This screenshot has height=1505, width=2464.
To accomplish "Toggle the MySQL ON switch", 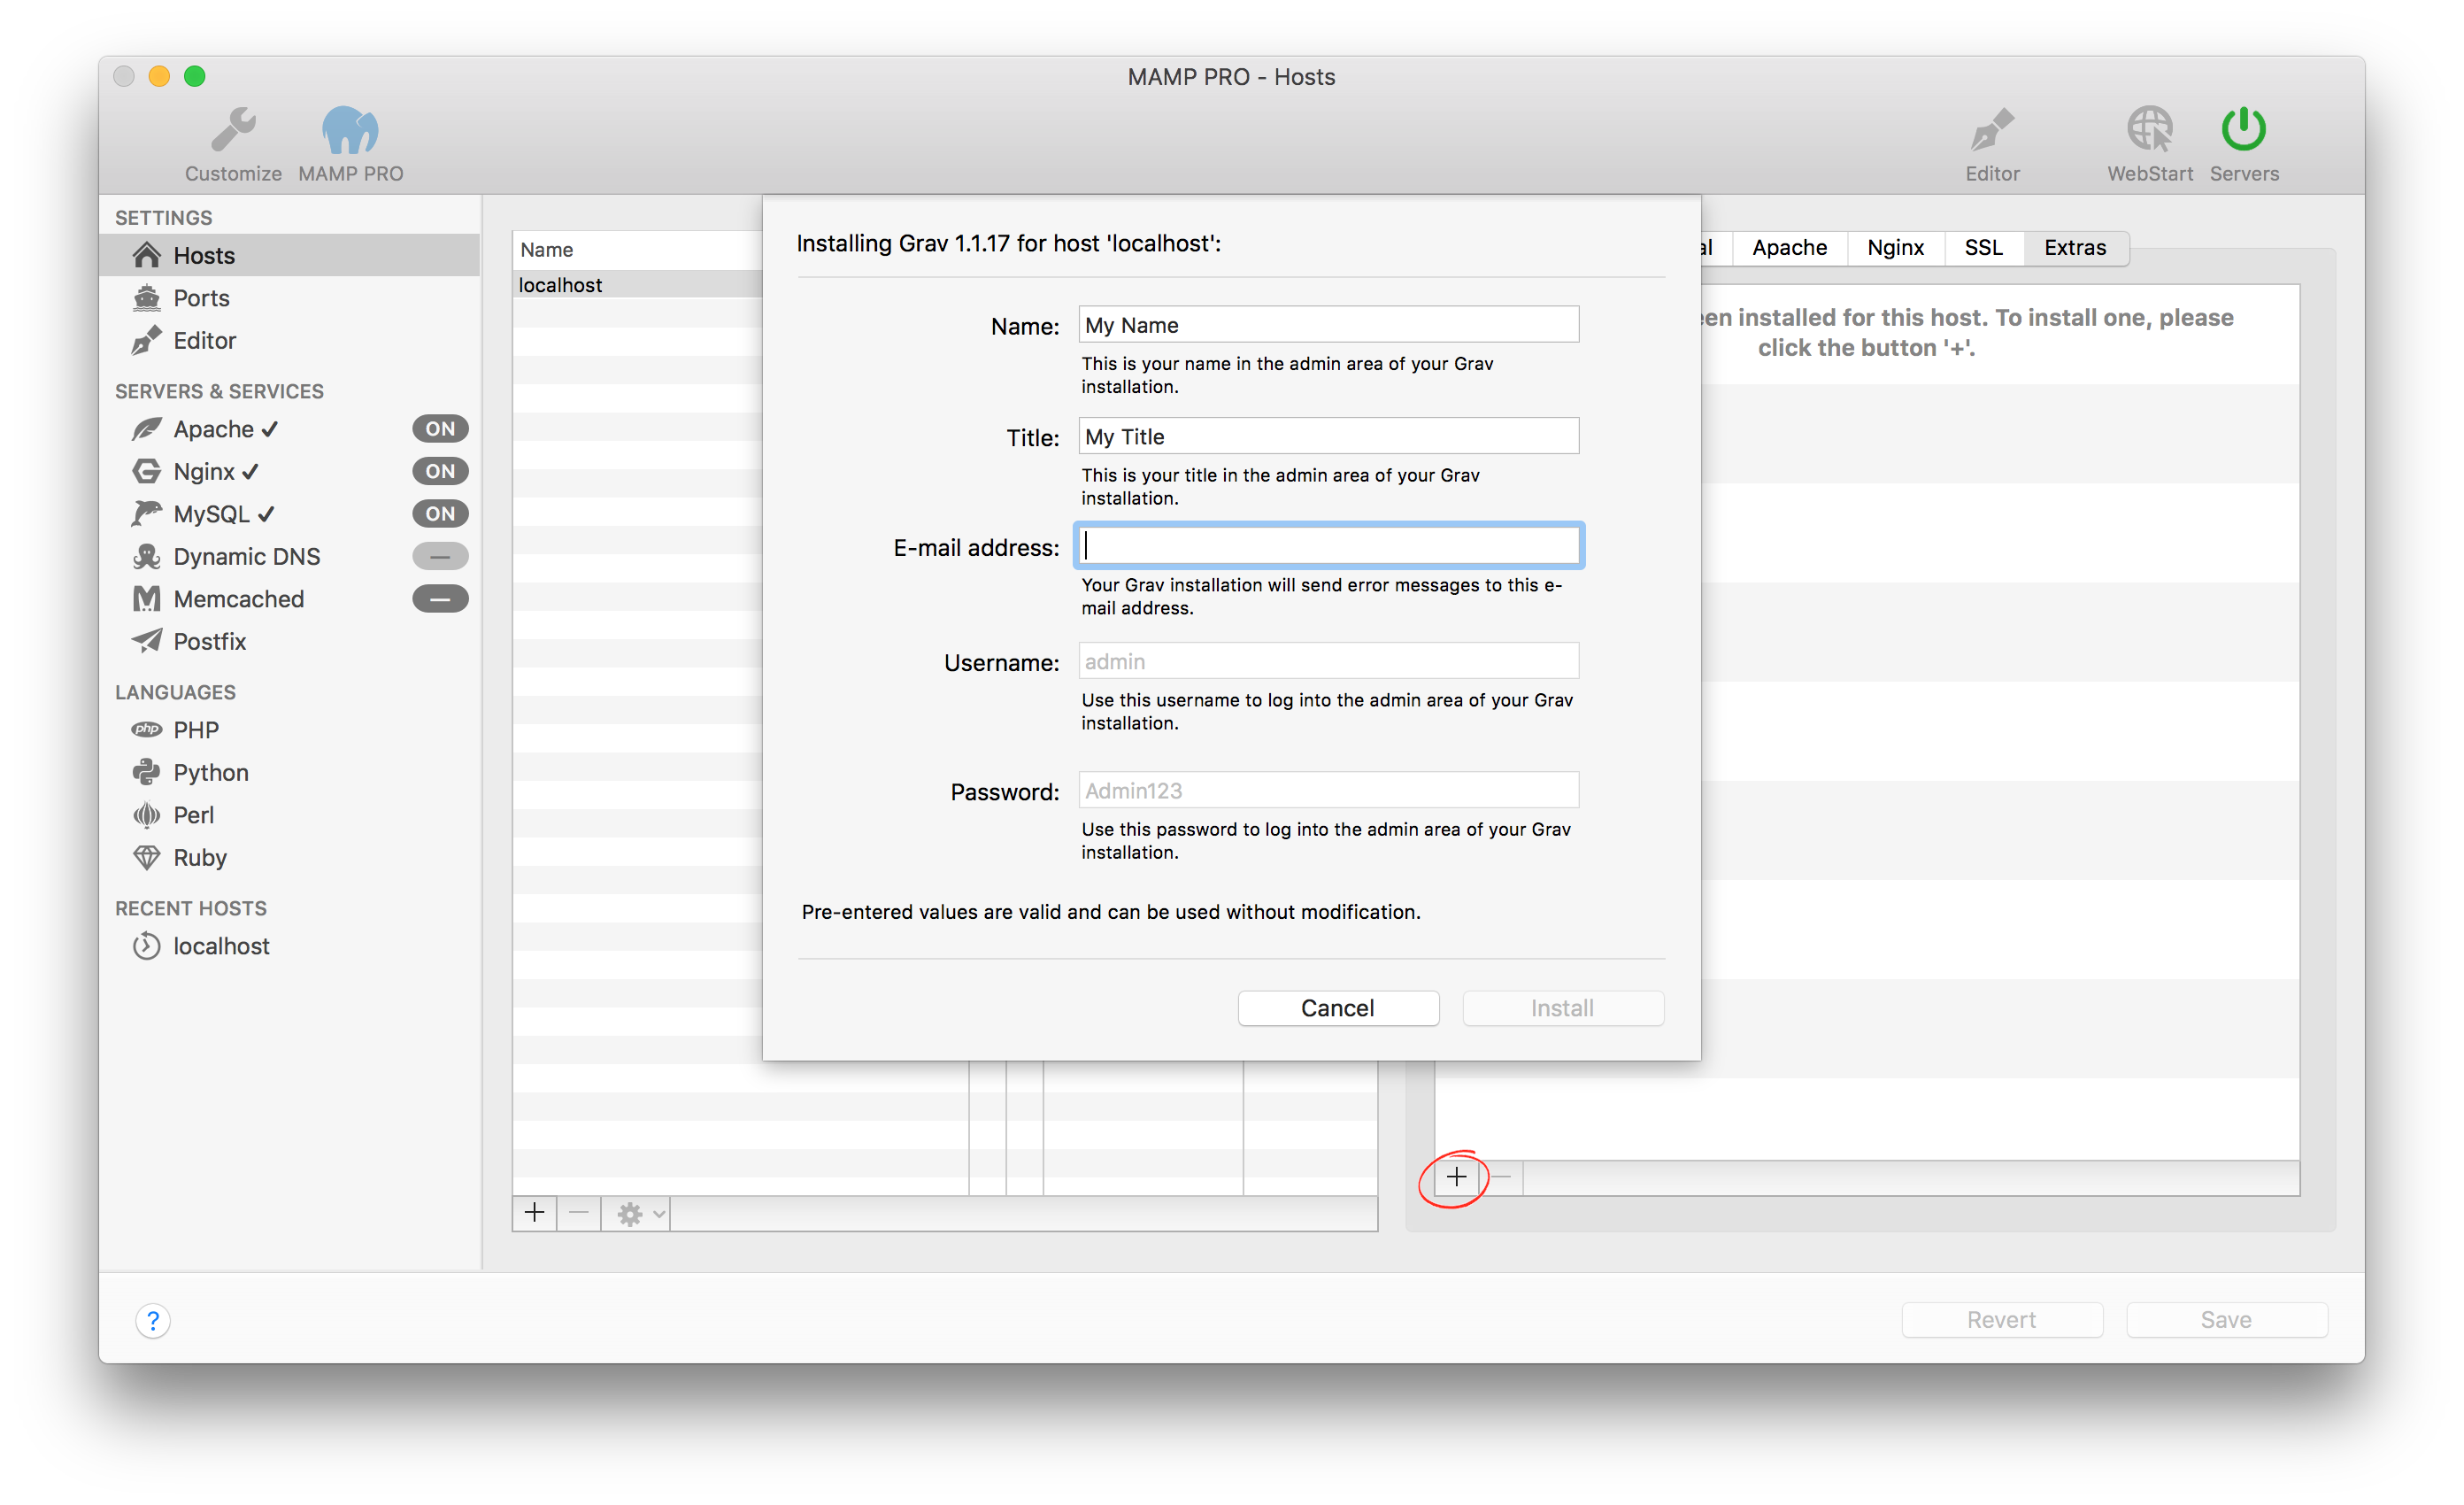I will tap(440, 514).
